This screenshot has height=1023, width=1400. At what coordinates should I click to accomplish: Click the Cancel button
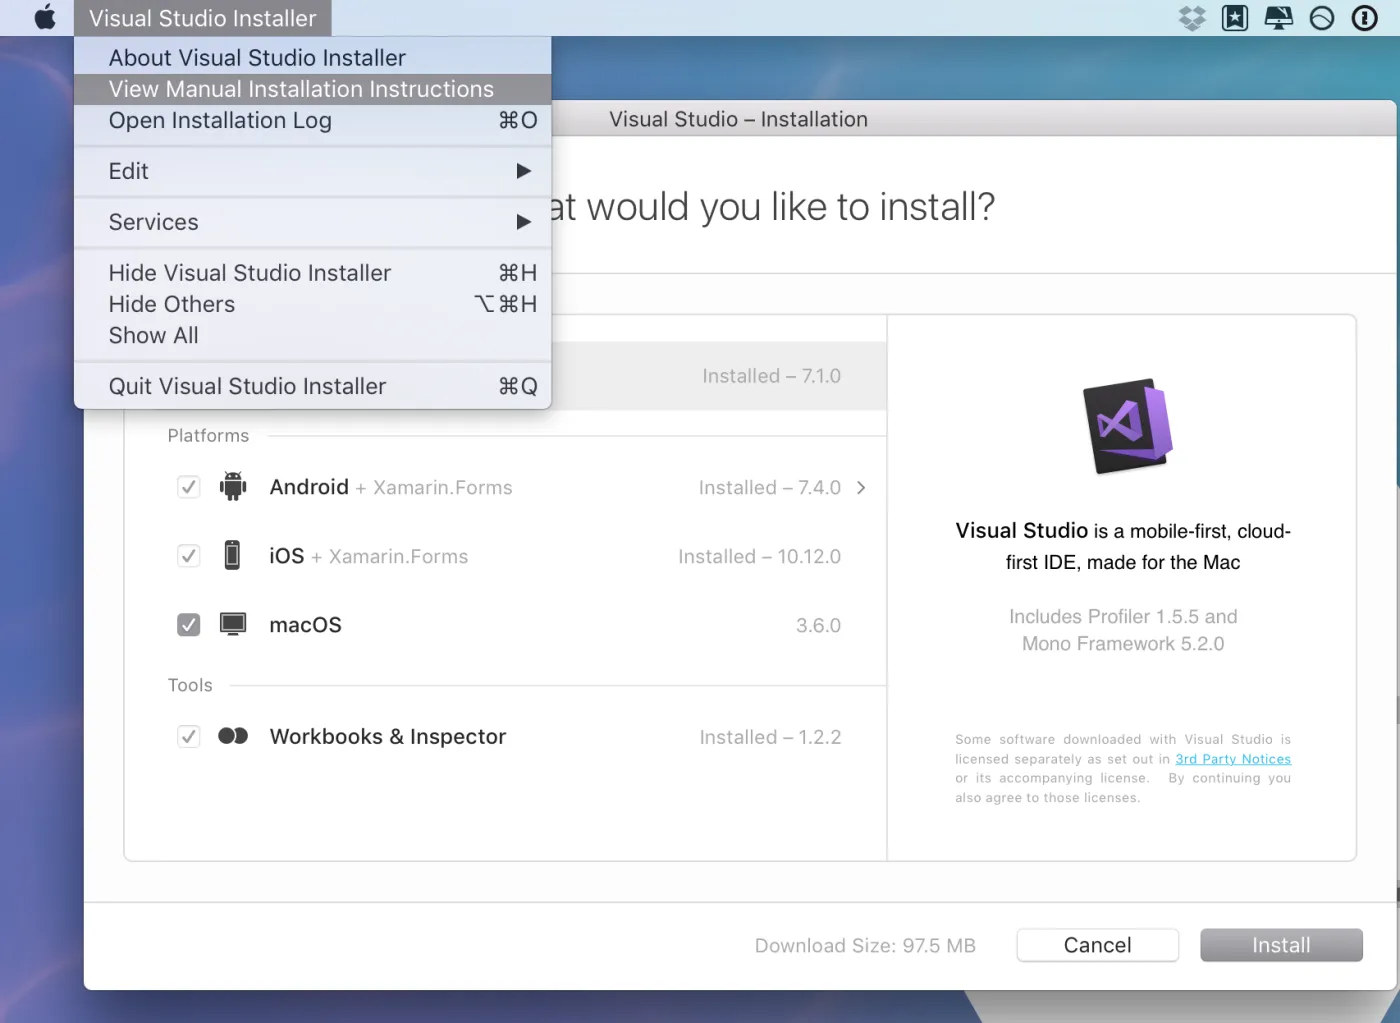(1097, 945)
